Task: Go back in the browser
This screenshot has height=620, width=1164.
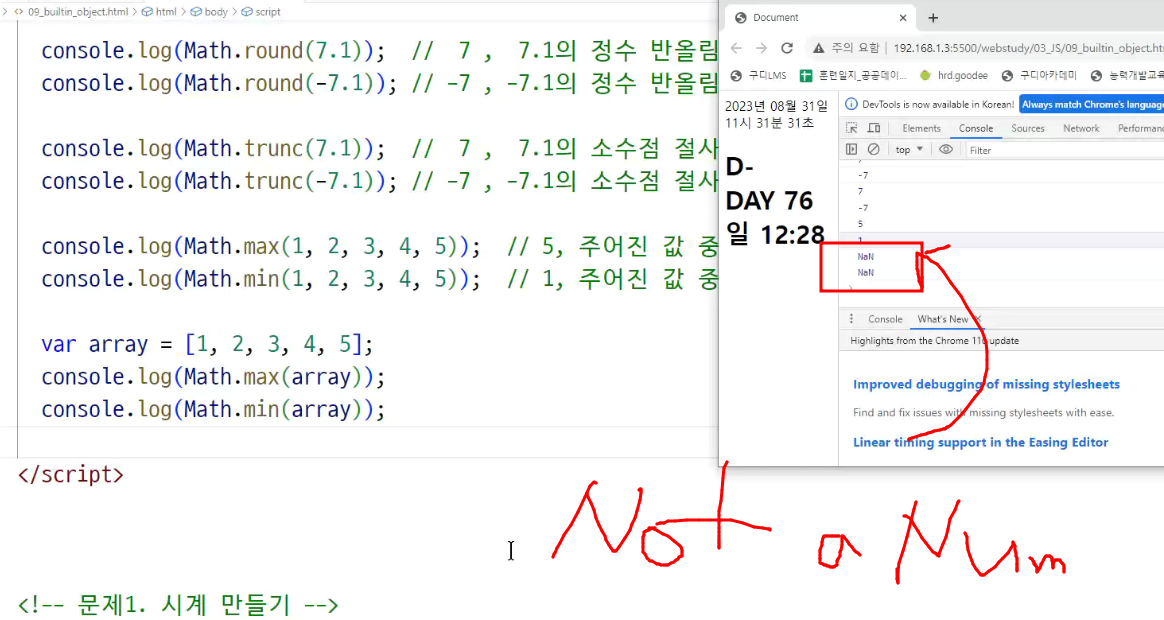Action: [x=736, y=48]
